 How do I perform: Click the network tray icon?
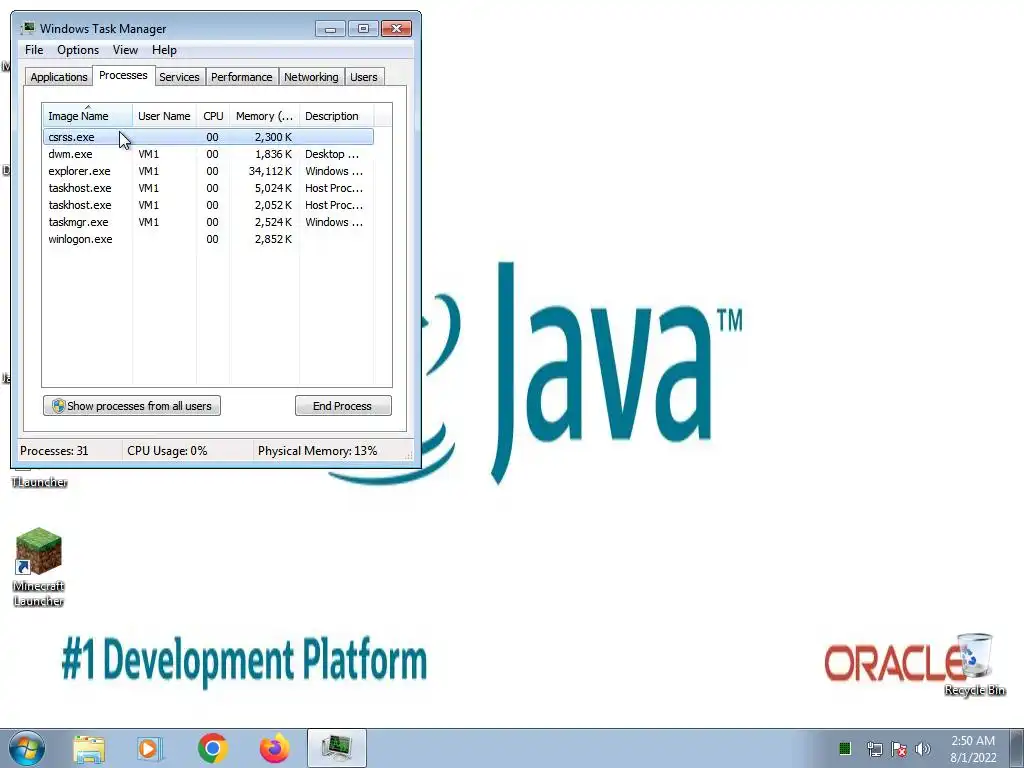(874, 749)
